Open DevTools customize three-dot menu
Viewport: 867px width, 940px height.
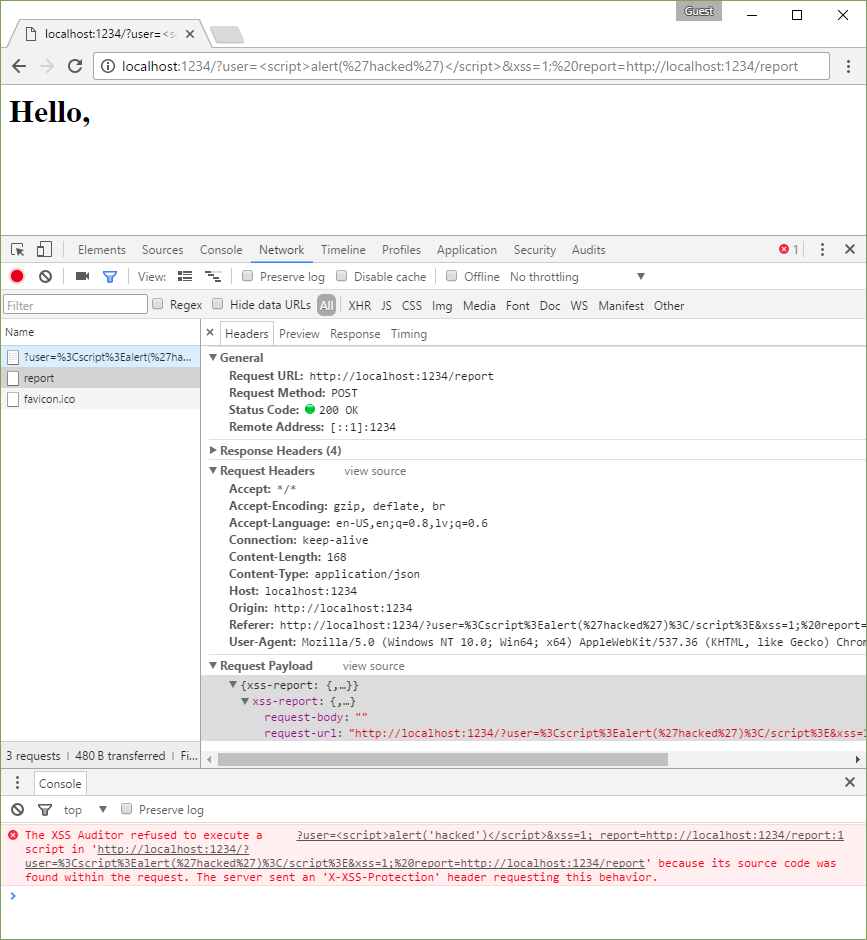(822, 249)
